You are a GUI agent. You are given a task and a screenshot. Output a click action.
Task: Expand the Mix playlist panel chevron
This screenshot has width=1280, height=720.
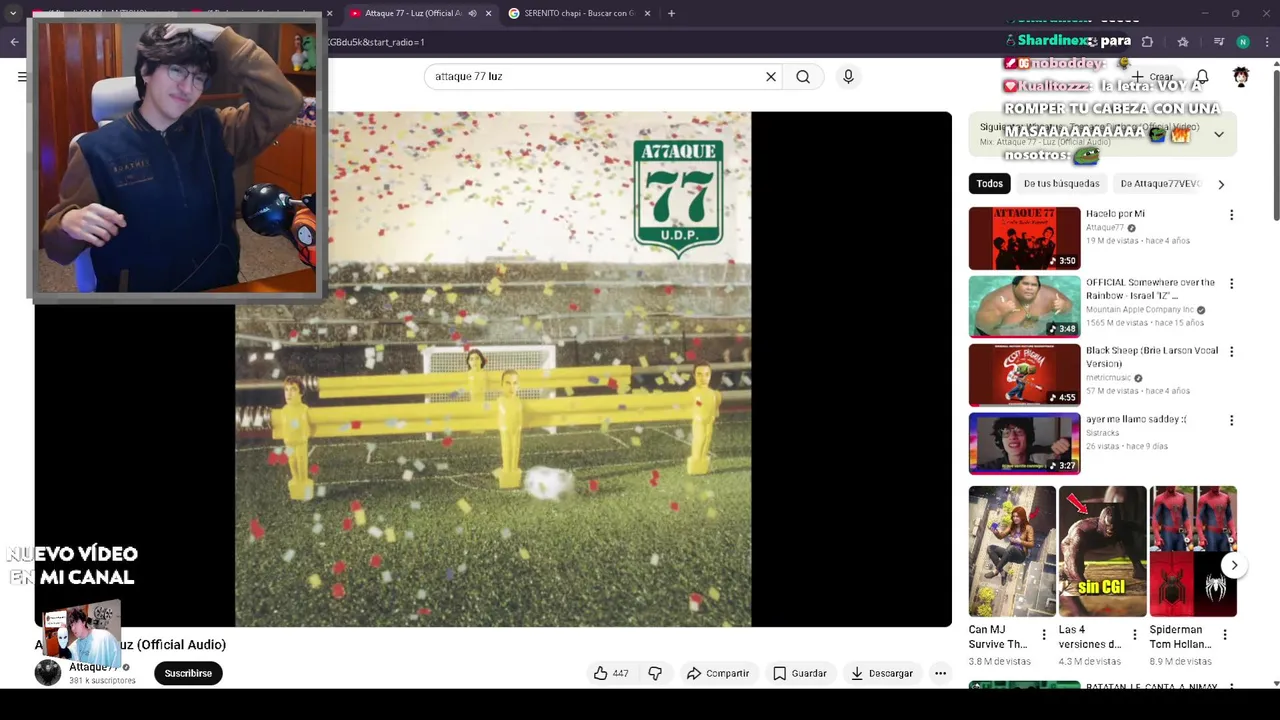coord(1218,134)
